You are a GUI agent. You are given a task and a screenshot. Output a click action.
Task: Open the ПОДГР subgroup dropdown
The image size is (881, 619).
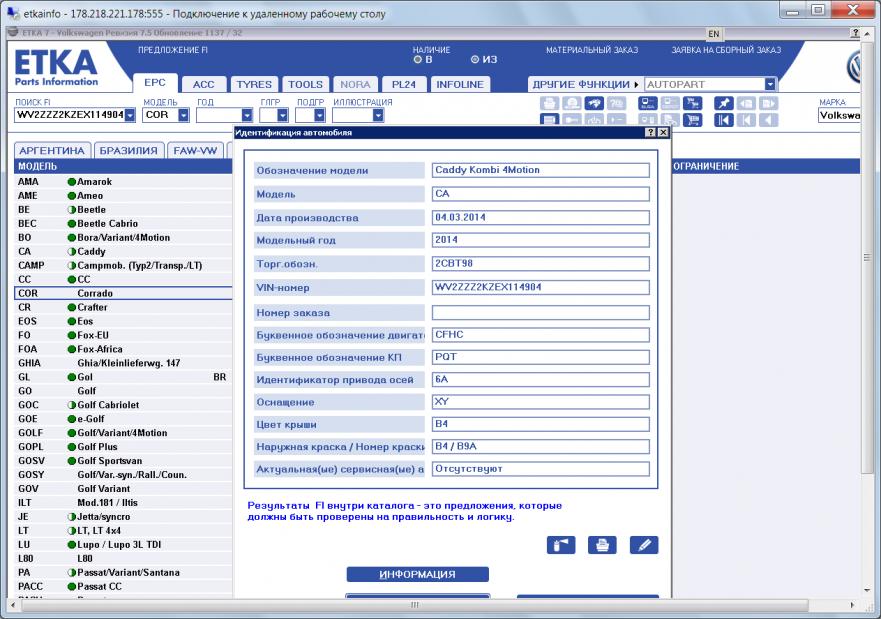pyautogui.click(x=319, y=115)
